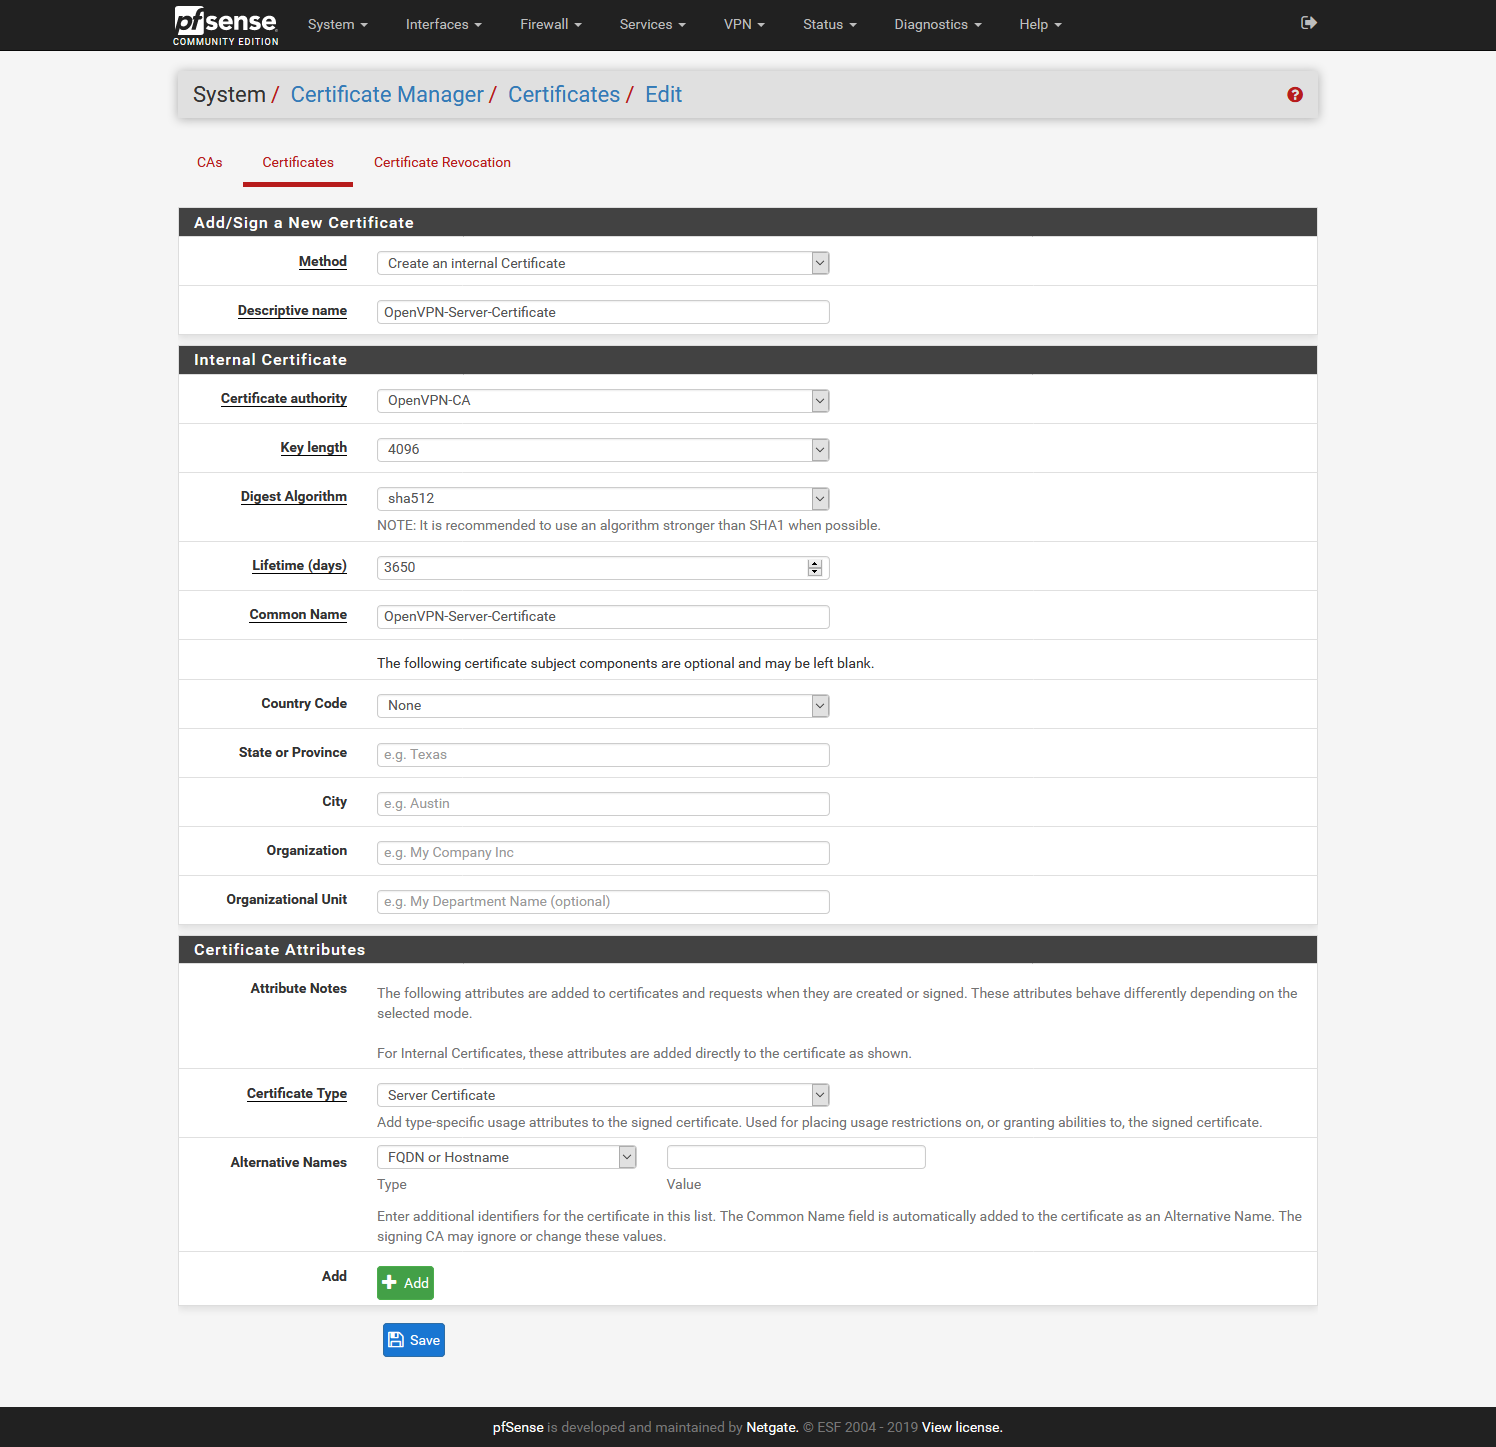Image resolution: width=1496 pixels, height=1447 pixels.
Task: Click the pfSense Community Edition logo
Action: [x=226, y=25]
